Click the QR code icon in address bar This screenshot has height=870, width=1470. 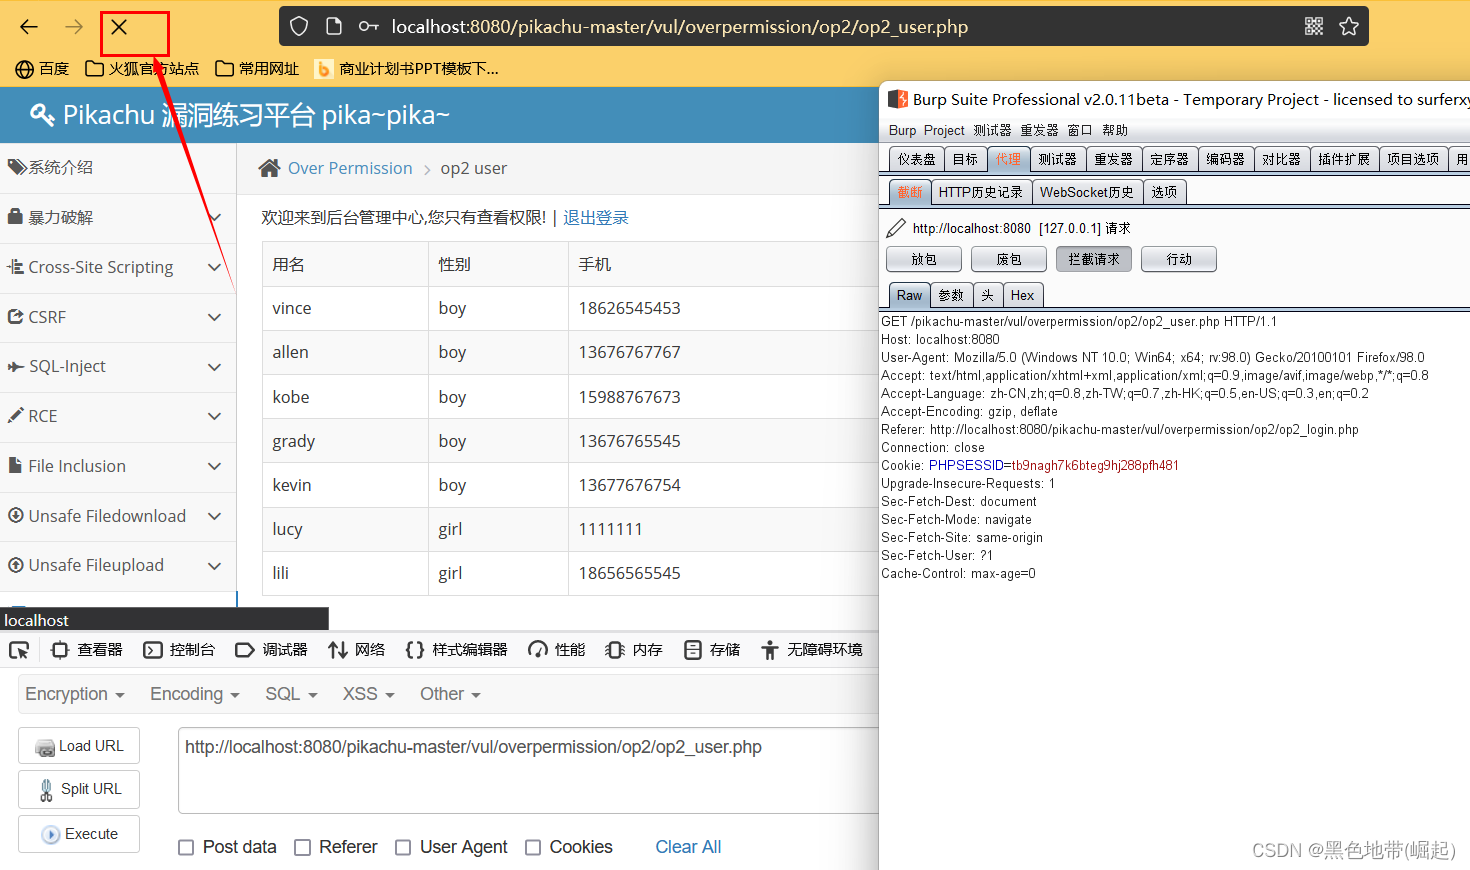click(1314, 27)
